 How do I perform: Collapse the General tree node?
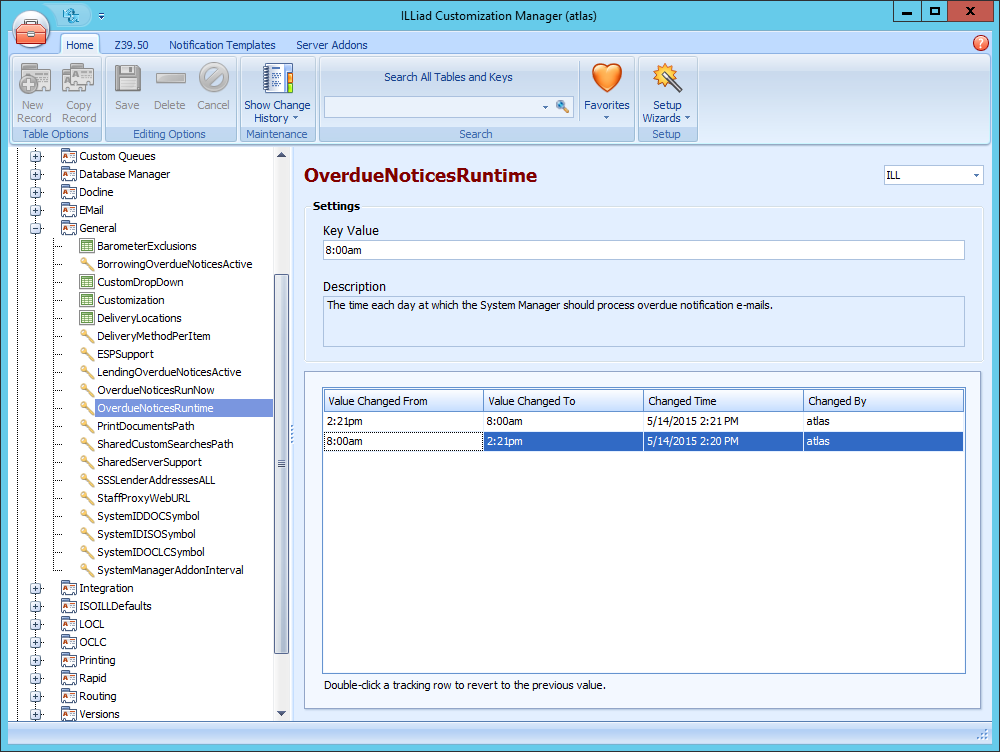point(36,228)
